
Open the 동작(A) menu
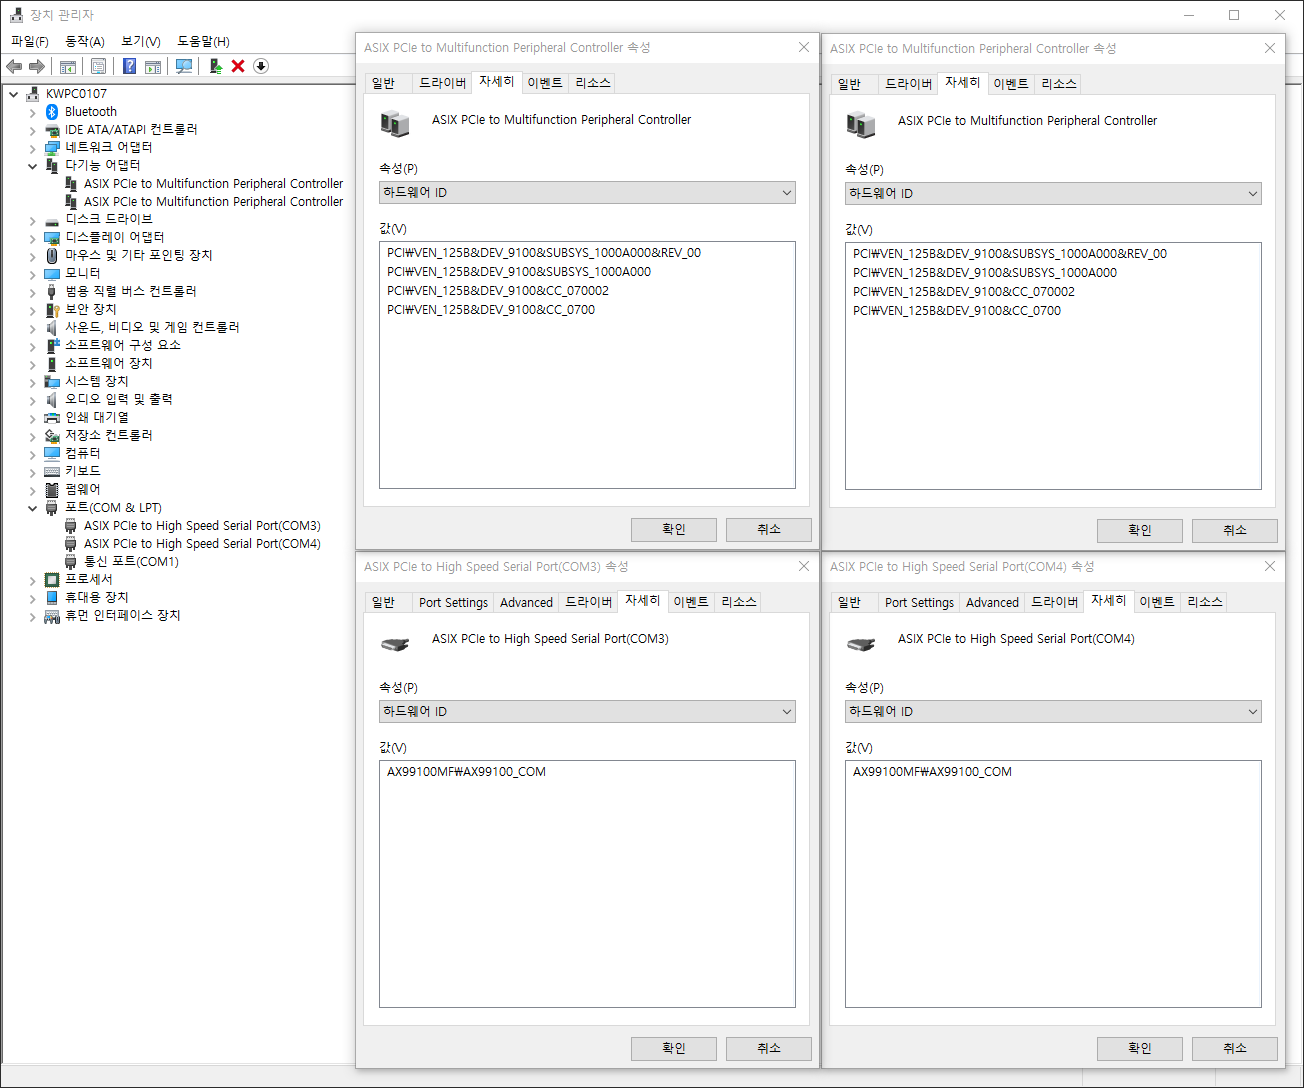pyautogui.click(x=85, y=41)
